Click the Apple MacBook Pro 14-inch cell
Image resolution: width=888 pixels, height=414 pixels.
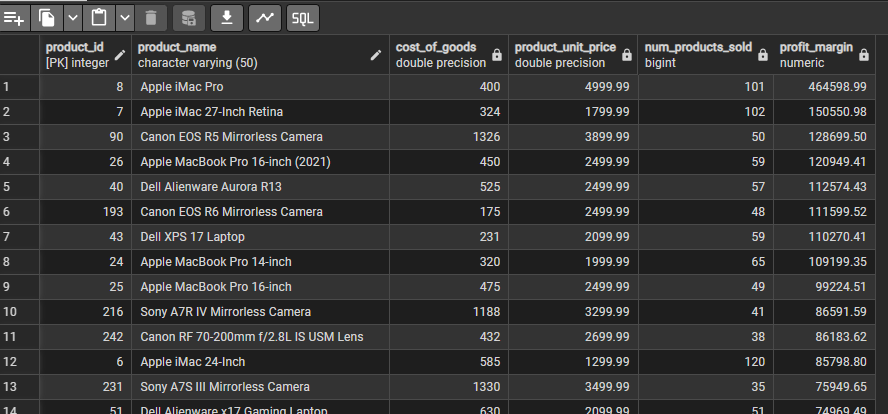[261, 262]
